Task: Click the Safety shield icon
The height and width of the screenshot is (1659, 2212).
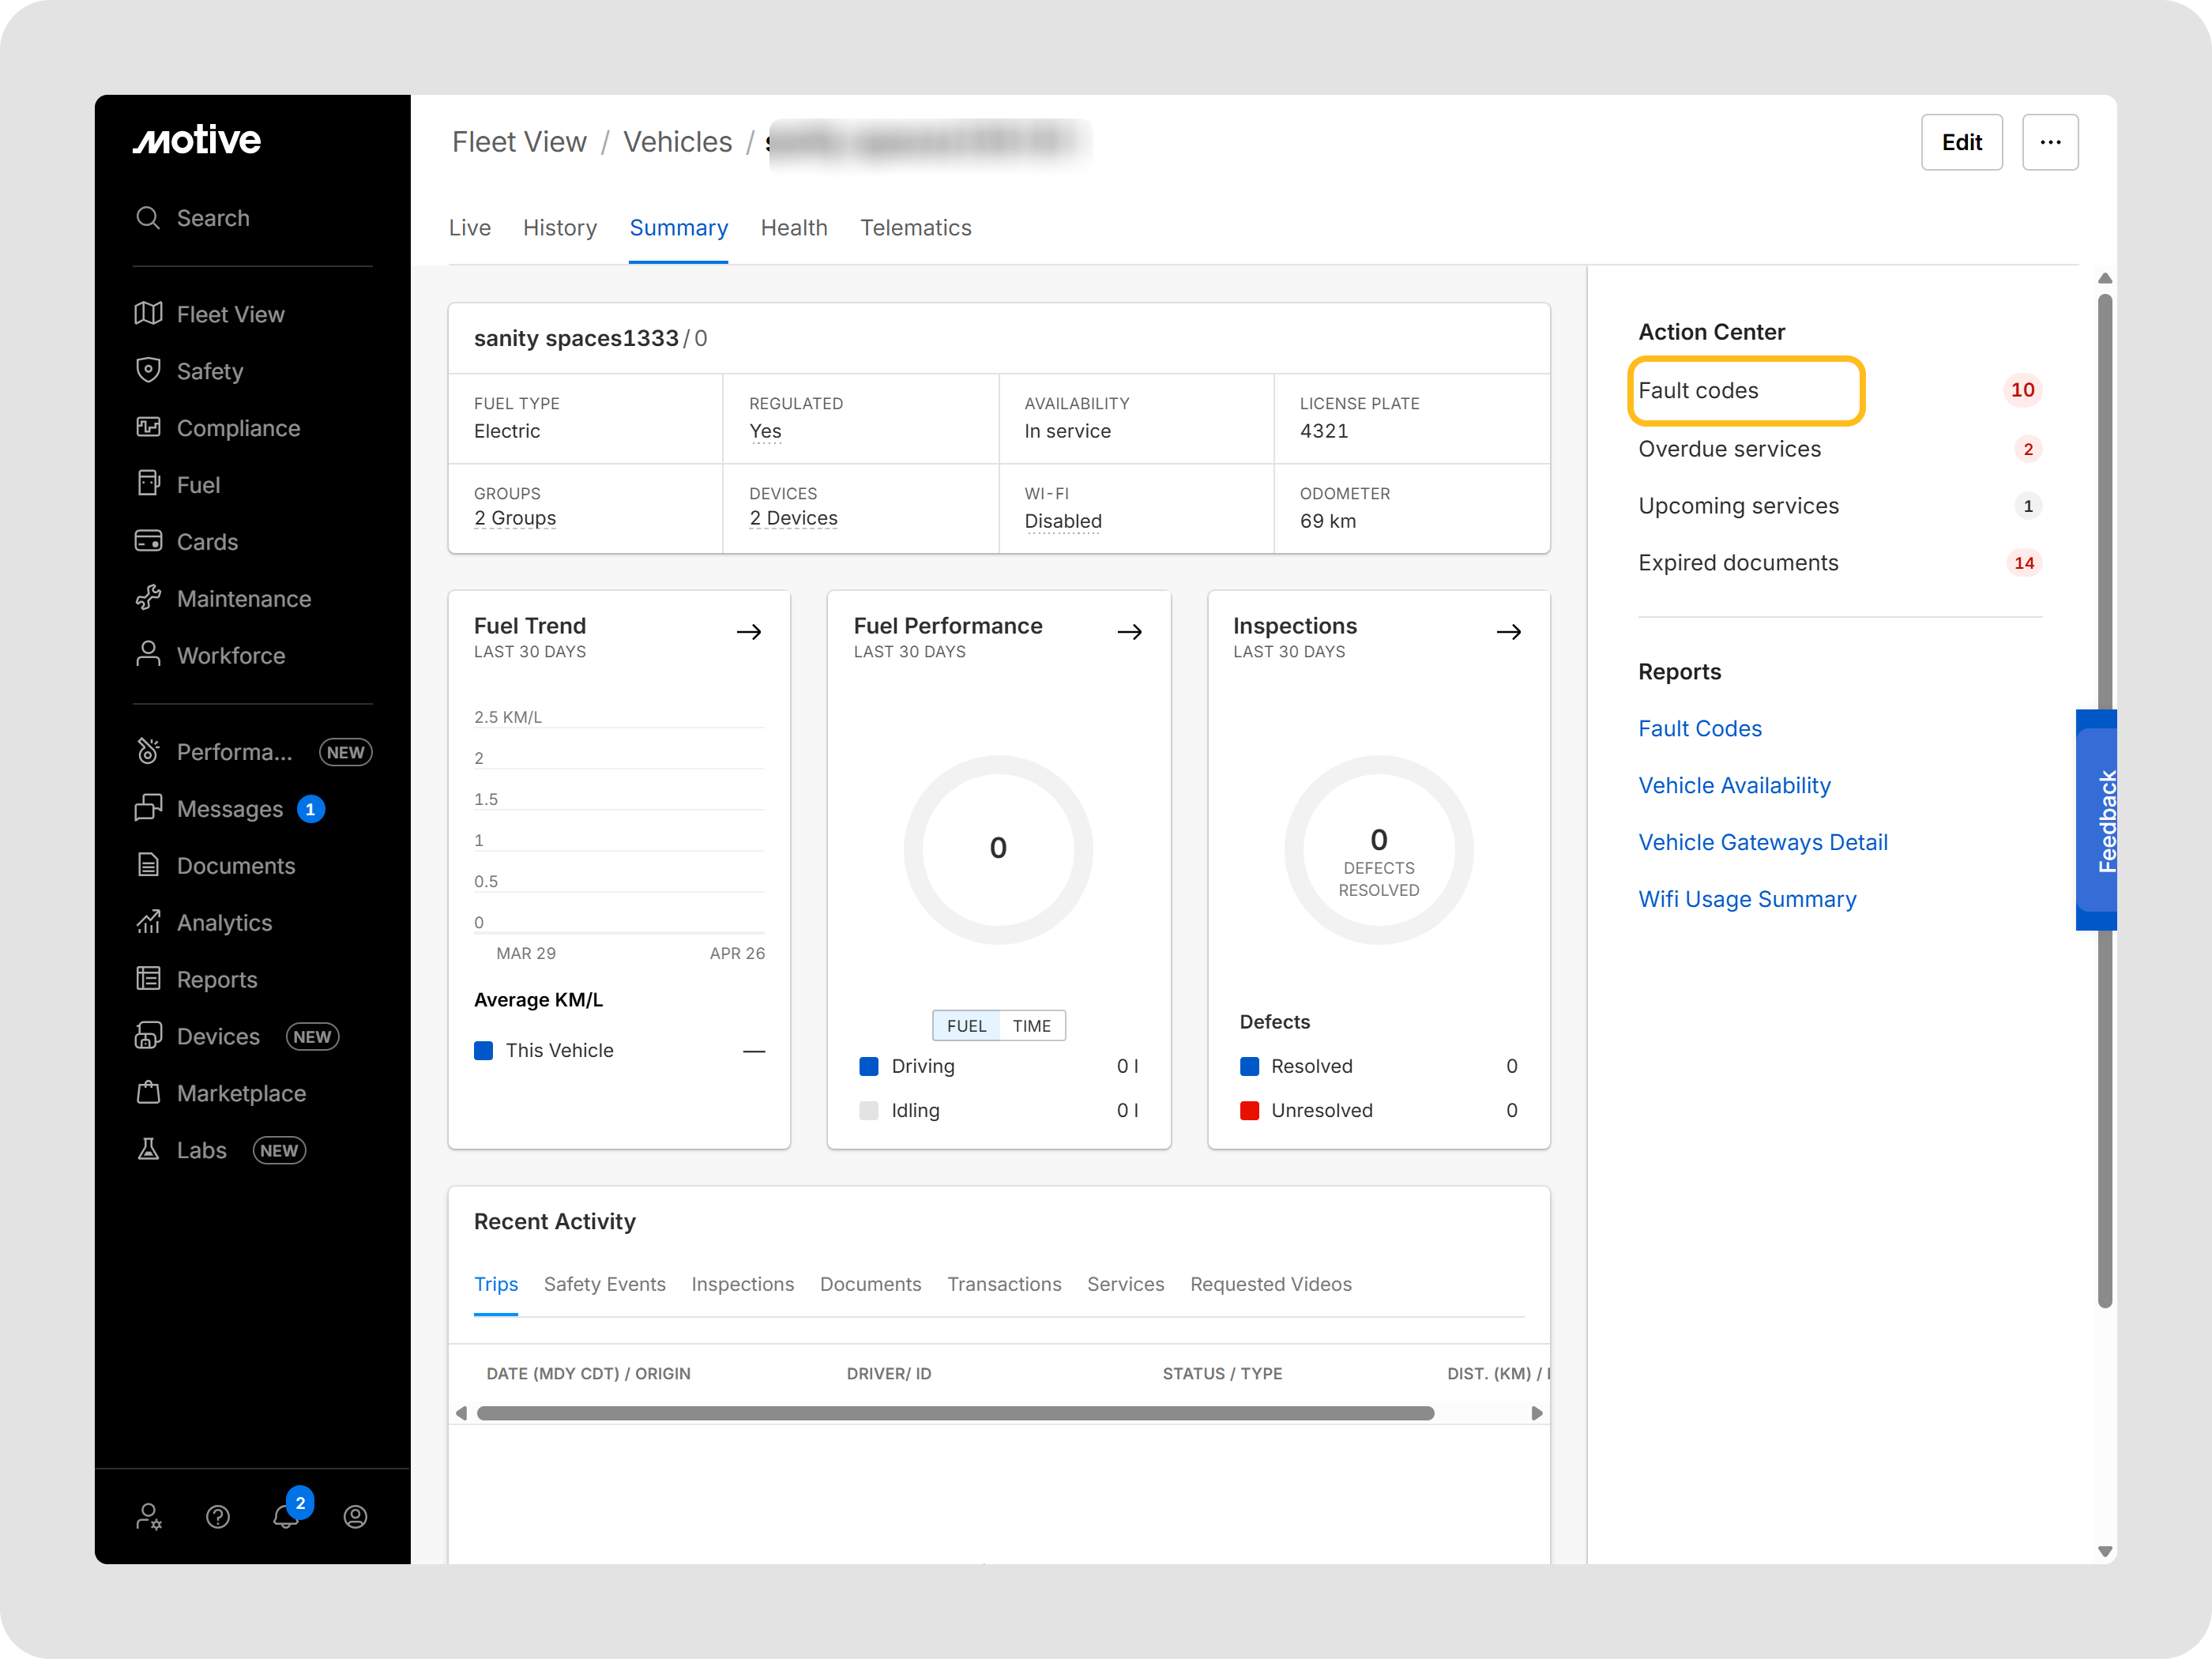Action: tap(148, 370)
